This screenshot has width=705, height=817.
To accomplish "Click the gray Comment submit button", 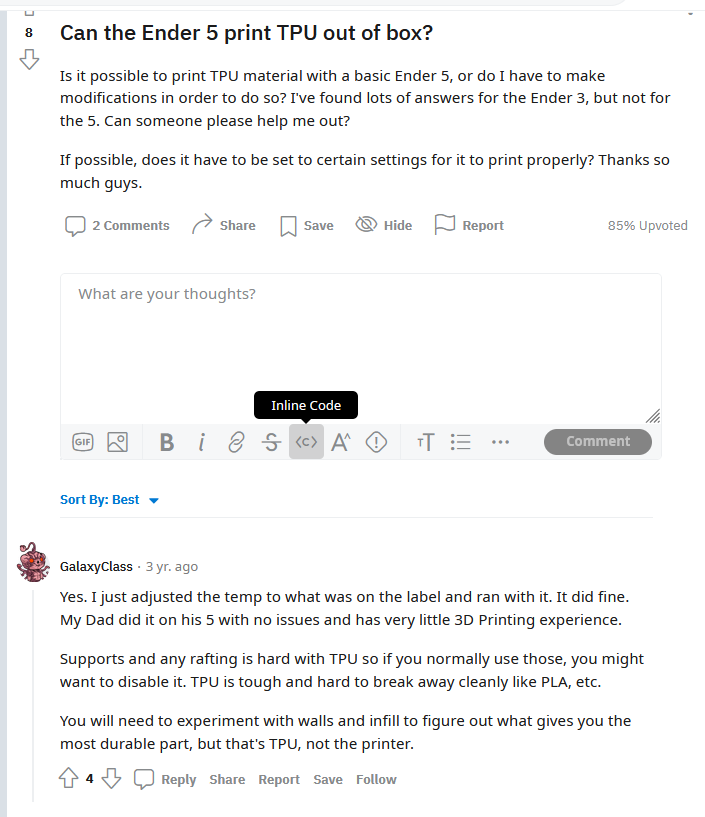I will pos(598,441).
